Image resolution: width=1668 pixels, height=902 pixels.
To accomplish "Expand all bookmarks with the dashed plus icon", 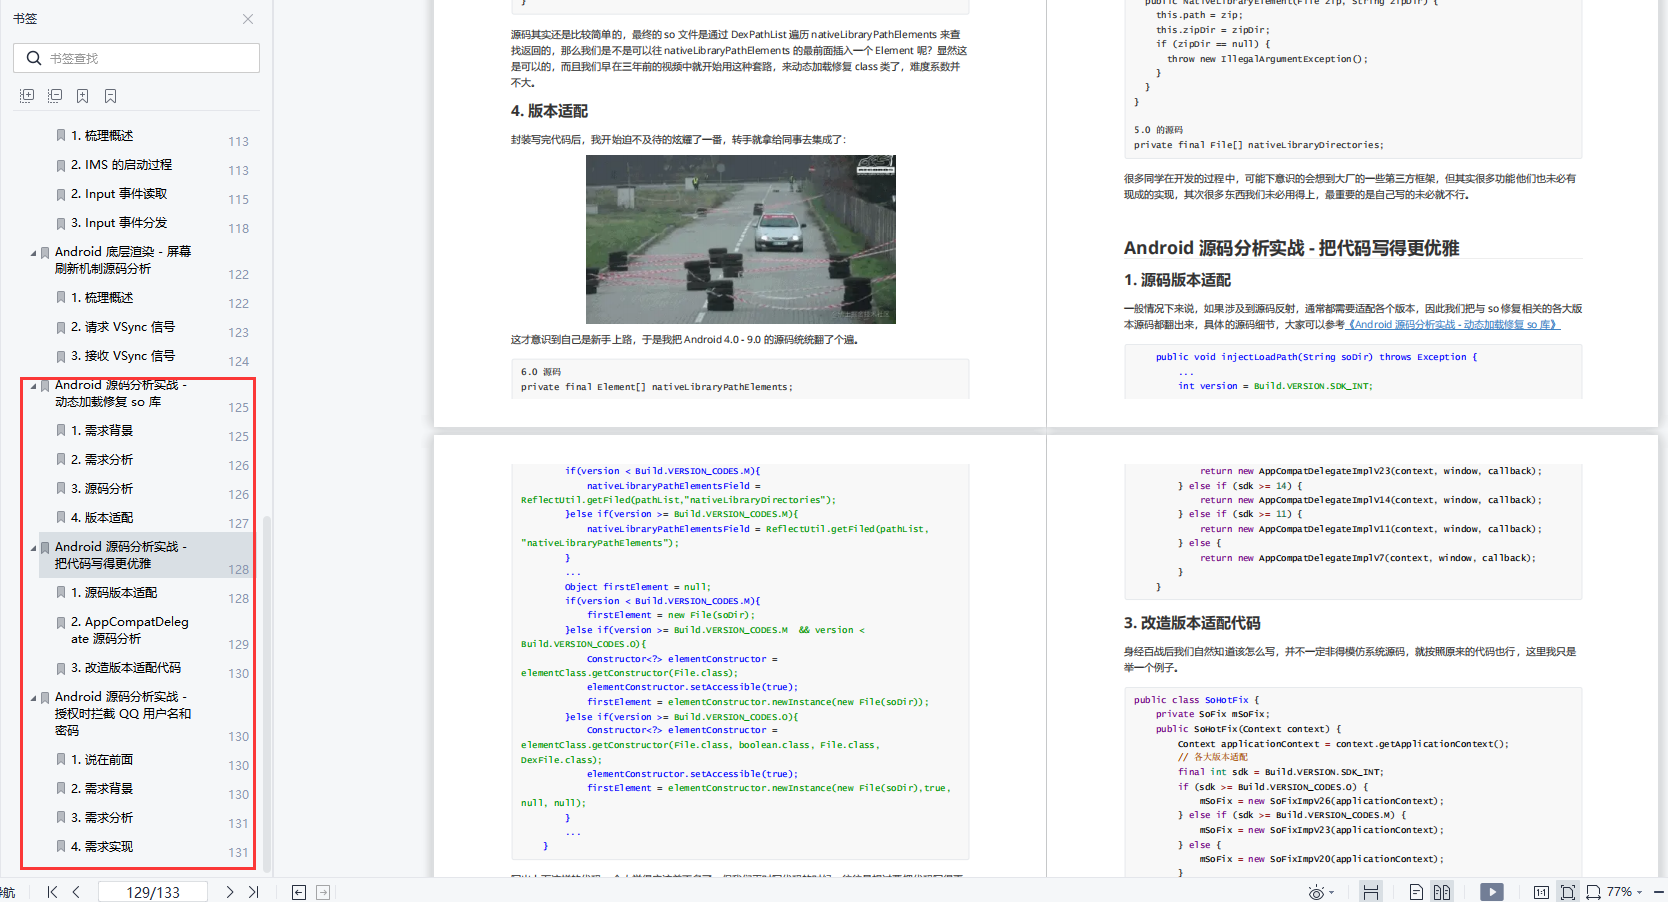I will pos(27,96).
